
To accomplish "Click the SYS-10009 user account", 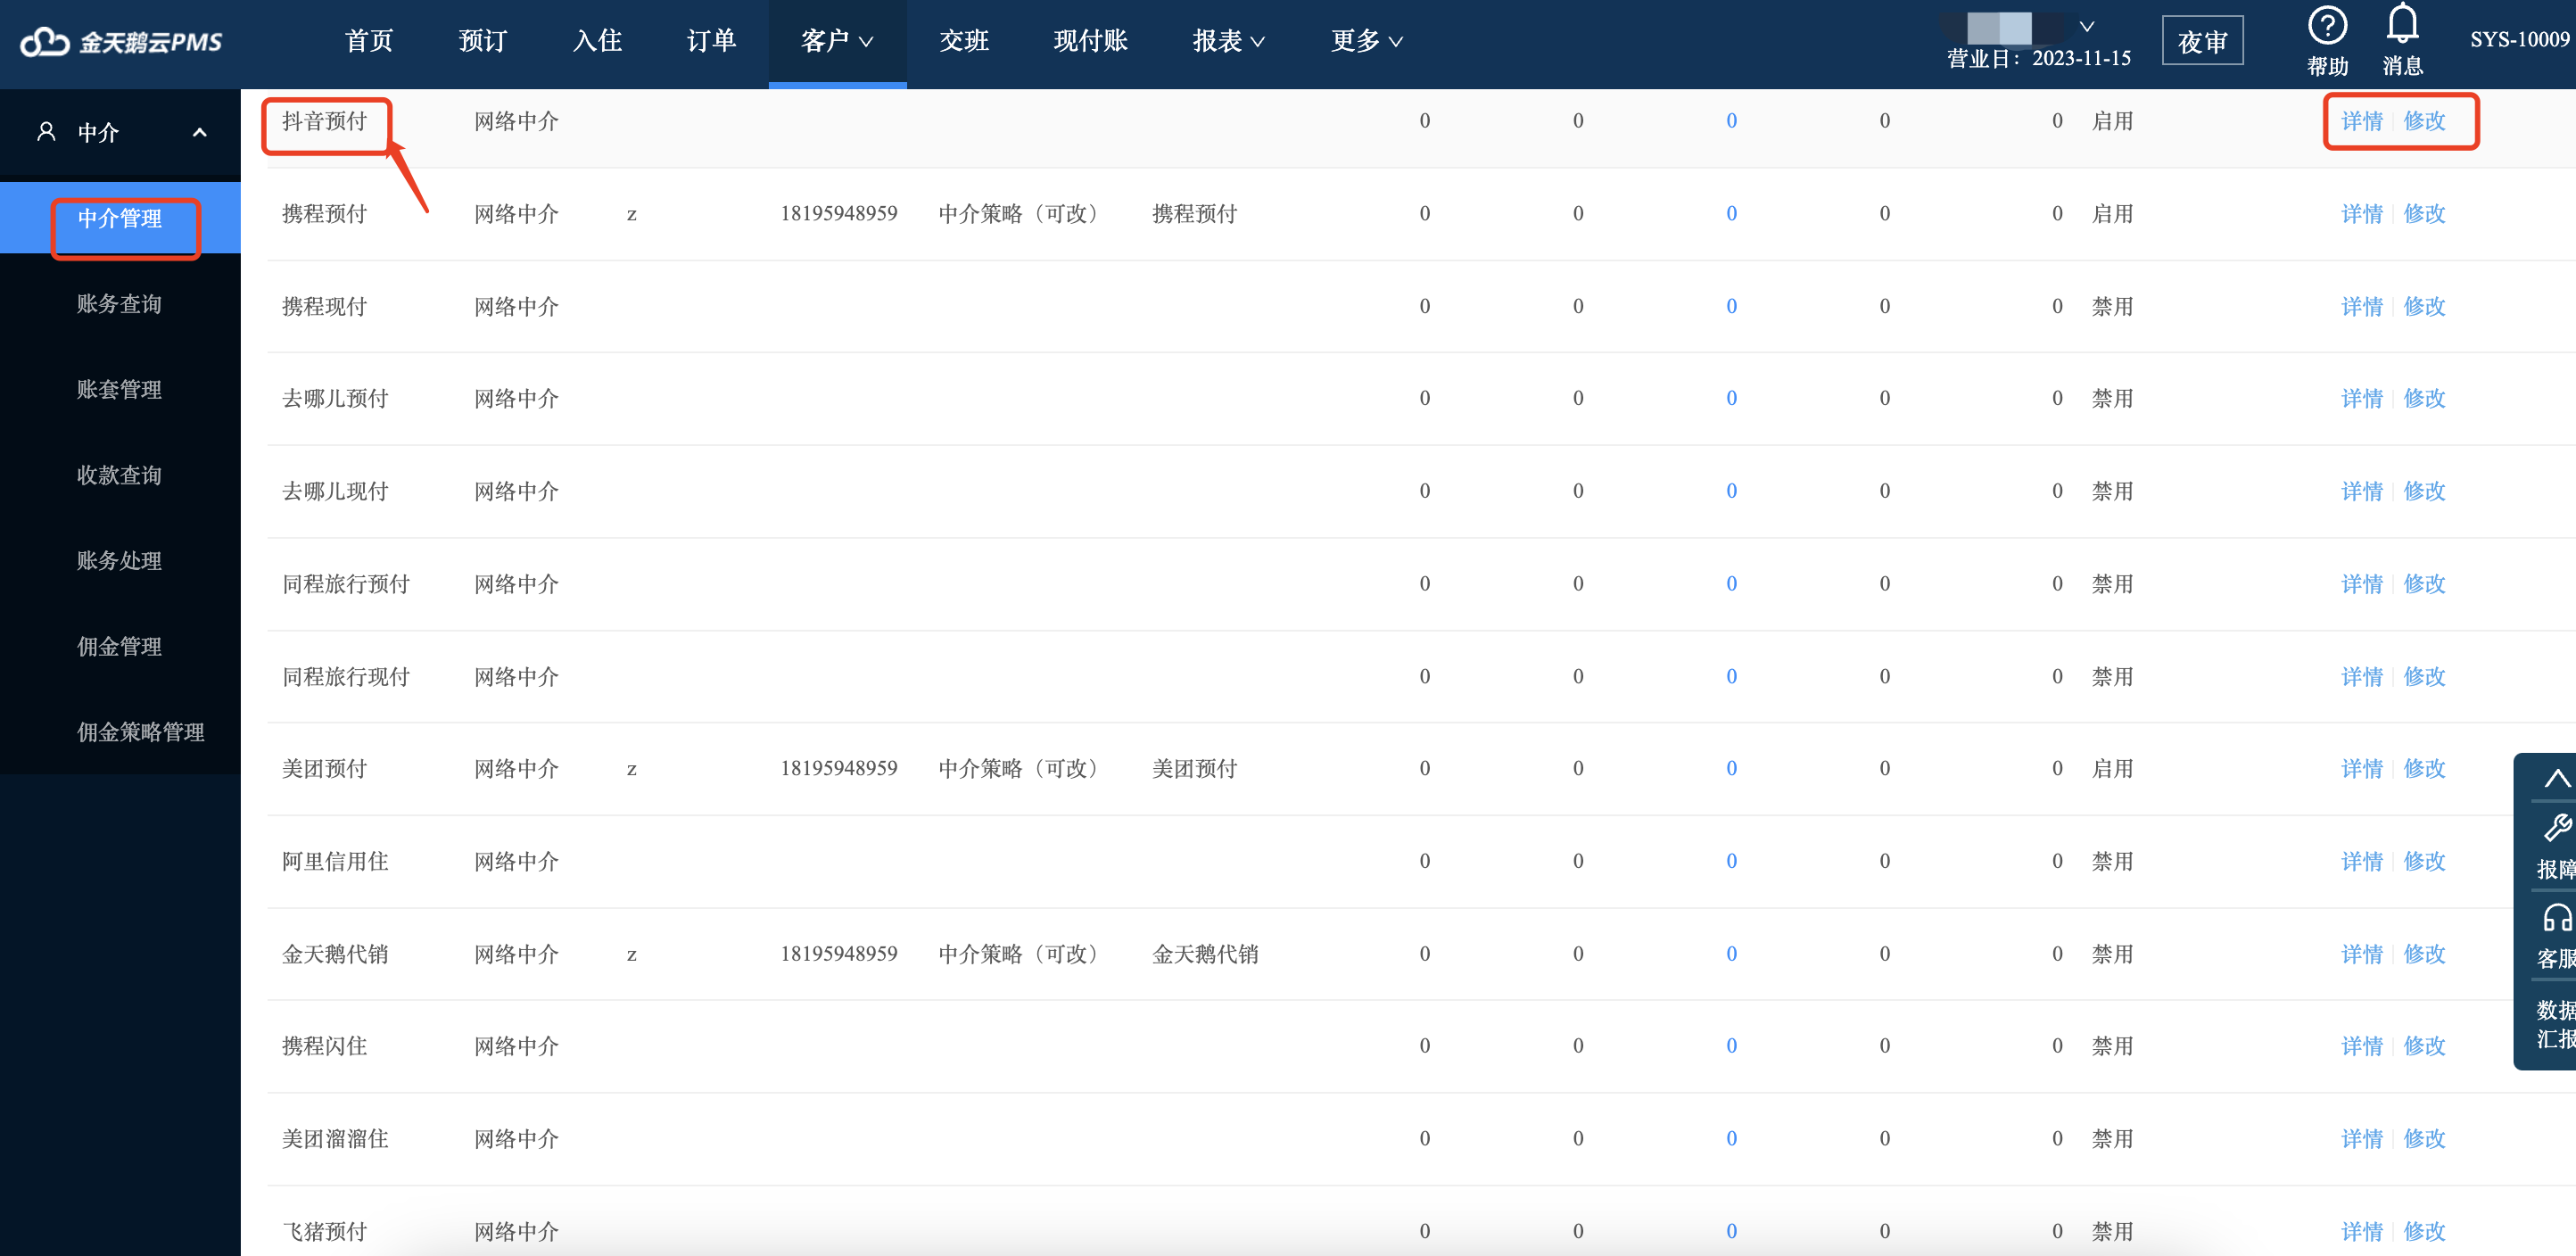I will pos(2519,40).
